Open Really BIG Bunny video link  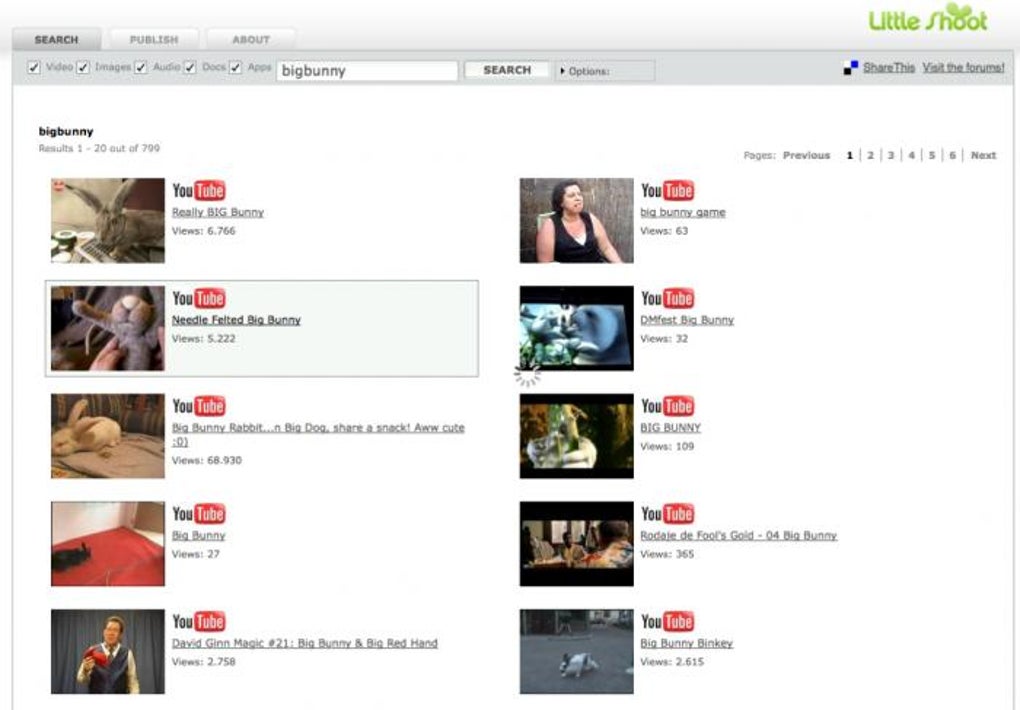click(x=218, y=212)
